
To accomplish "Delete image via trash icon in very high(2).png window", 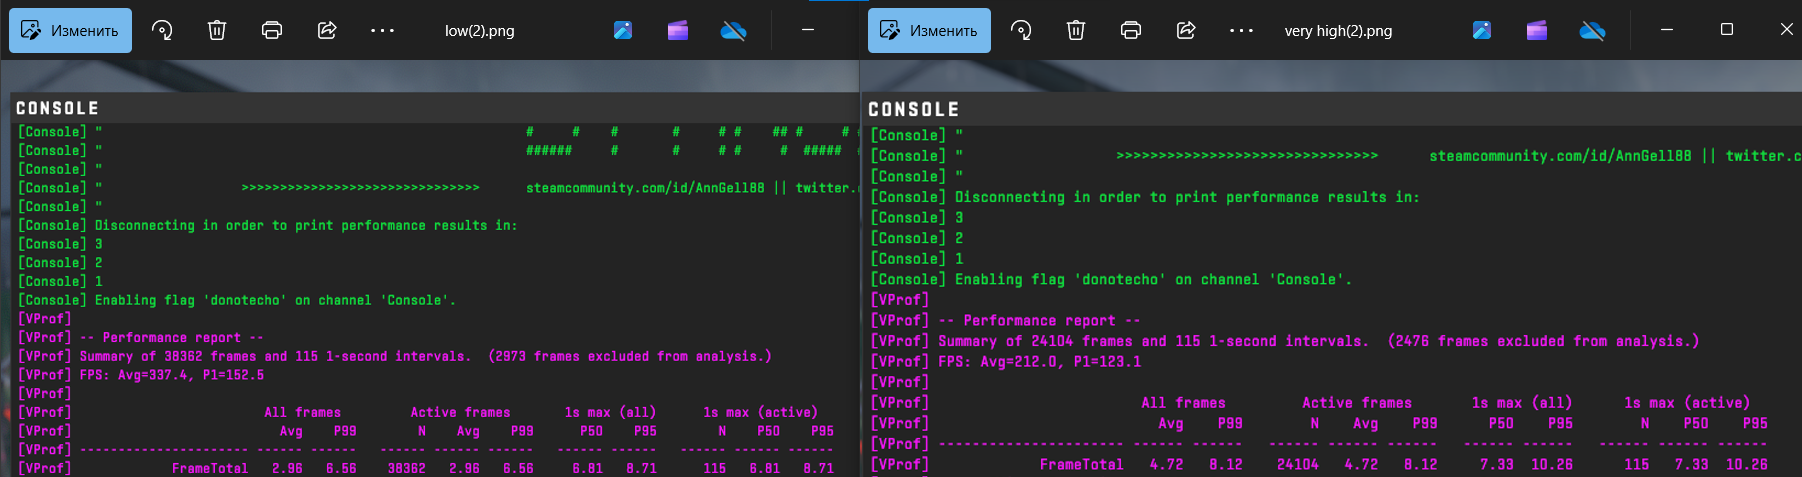I will (x=1076, y=30).
